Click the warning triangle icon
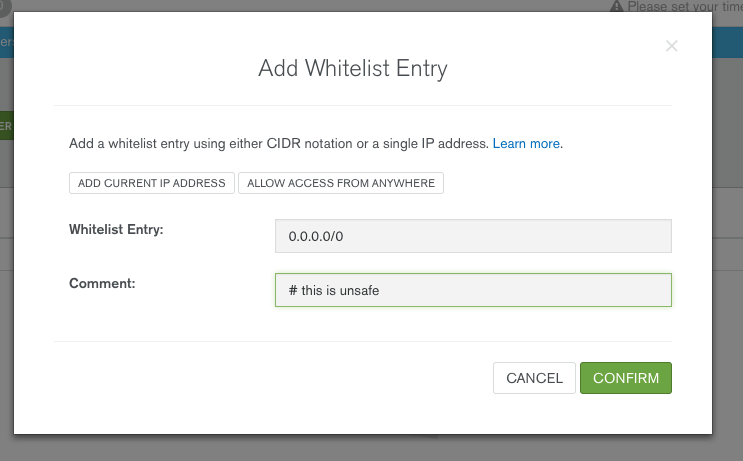The height and width of the screenshot is (461, 743). tap(616, 6)
